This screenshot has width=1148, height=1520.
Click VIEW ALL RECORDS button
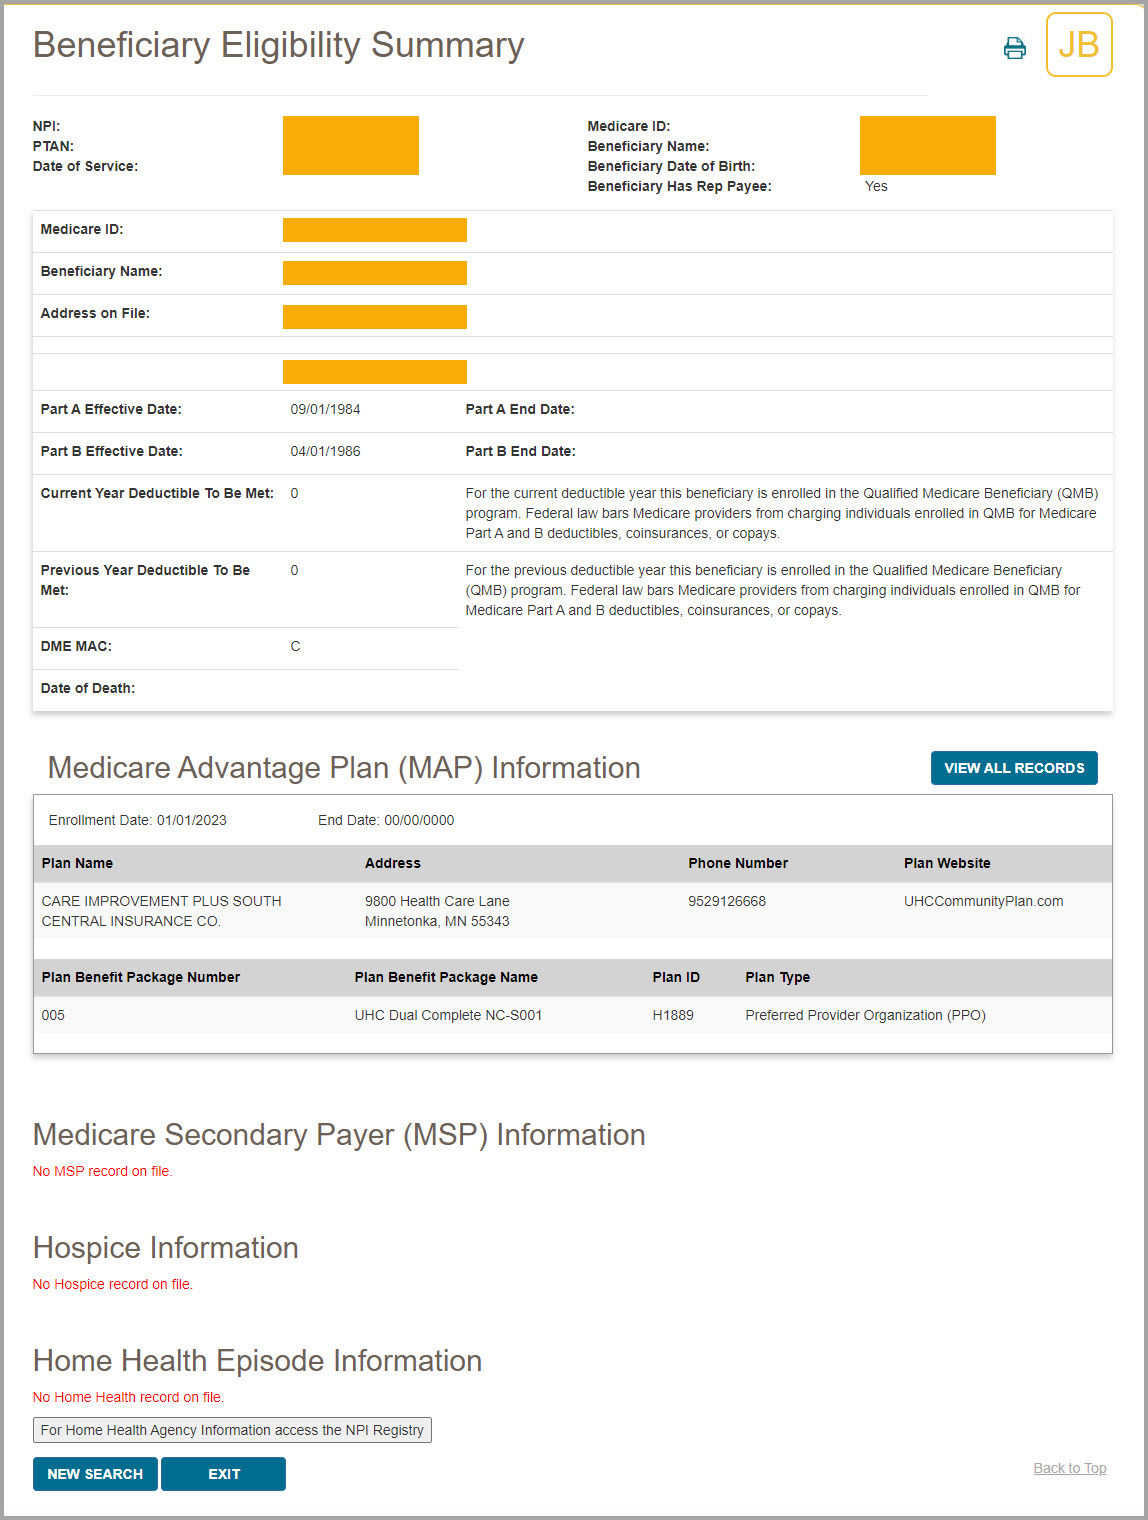click(1013, 767)
